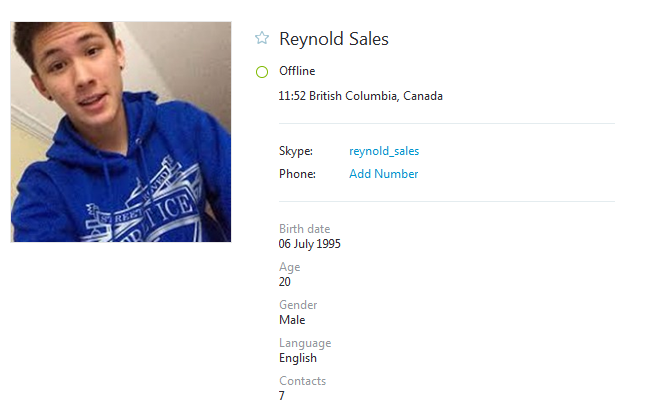Select the Reynold Sales name heading
Image resolution: width=646 pixels, height=415 pixels.
click(x=334, y=39)
